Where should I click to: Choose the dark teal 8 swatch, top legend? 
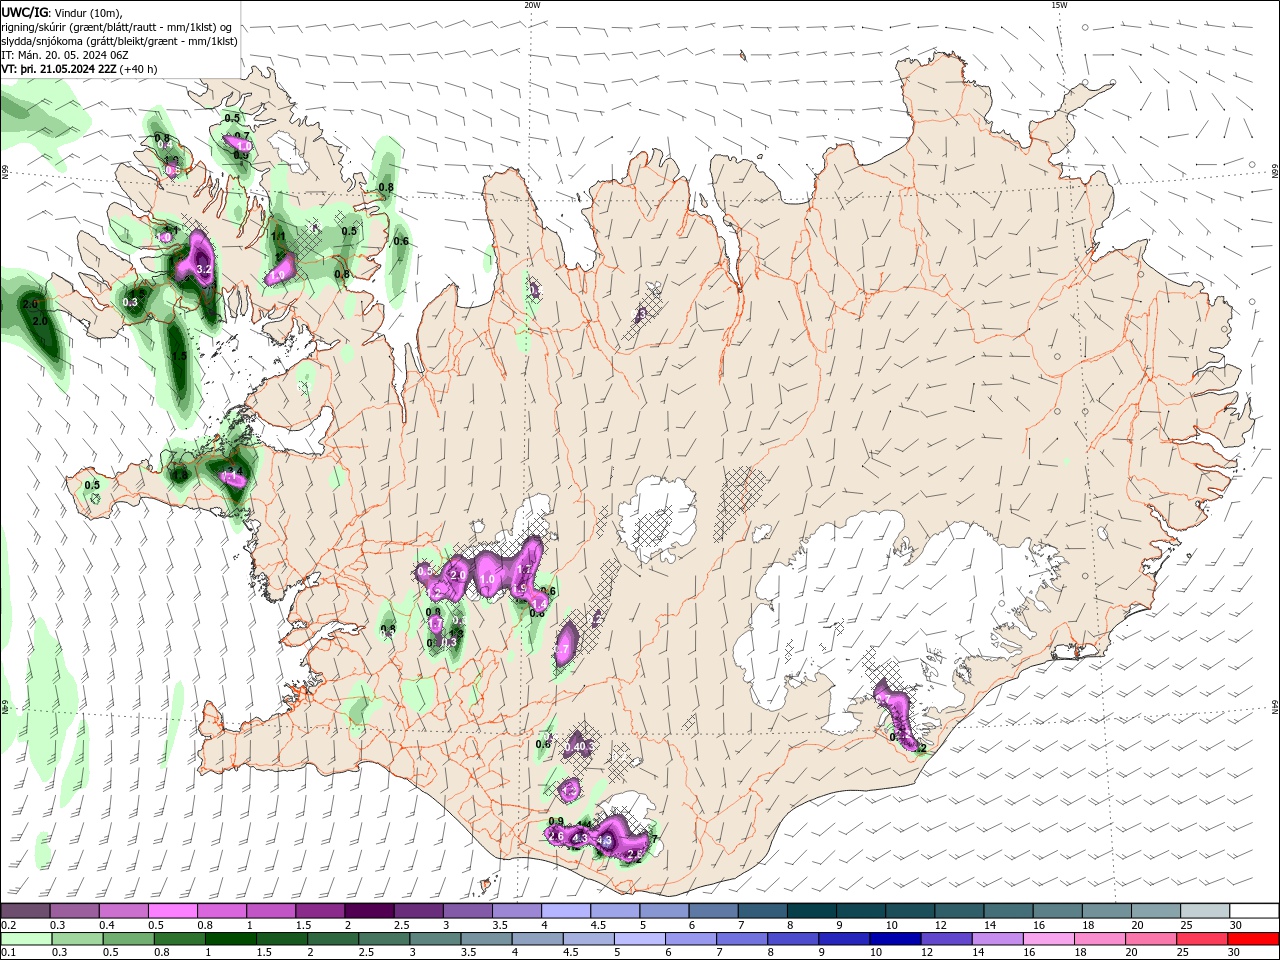[811, 911]
